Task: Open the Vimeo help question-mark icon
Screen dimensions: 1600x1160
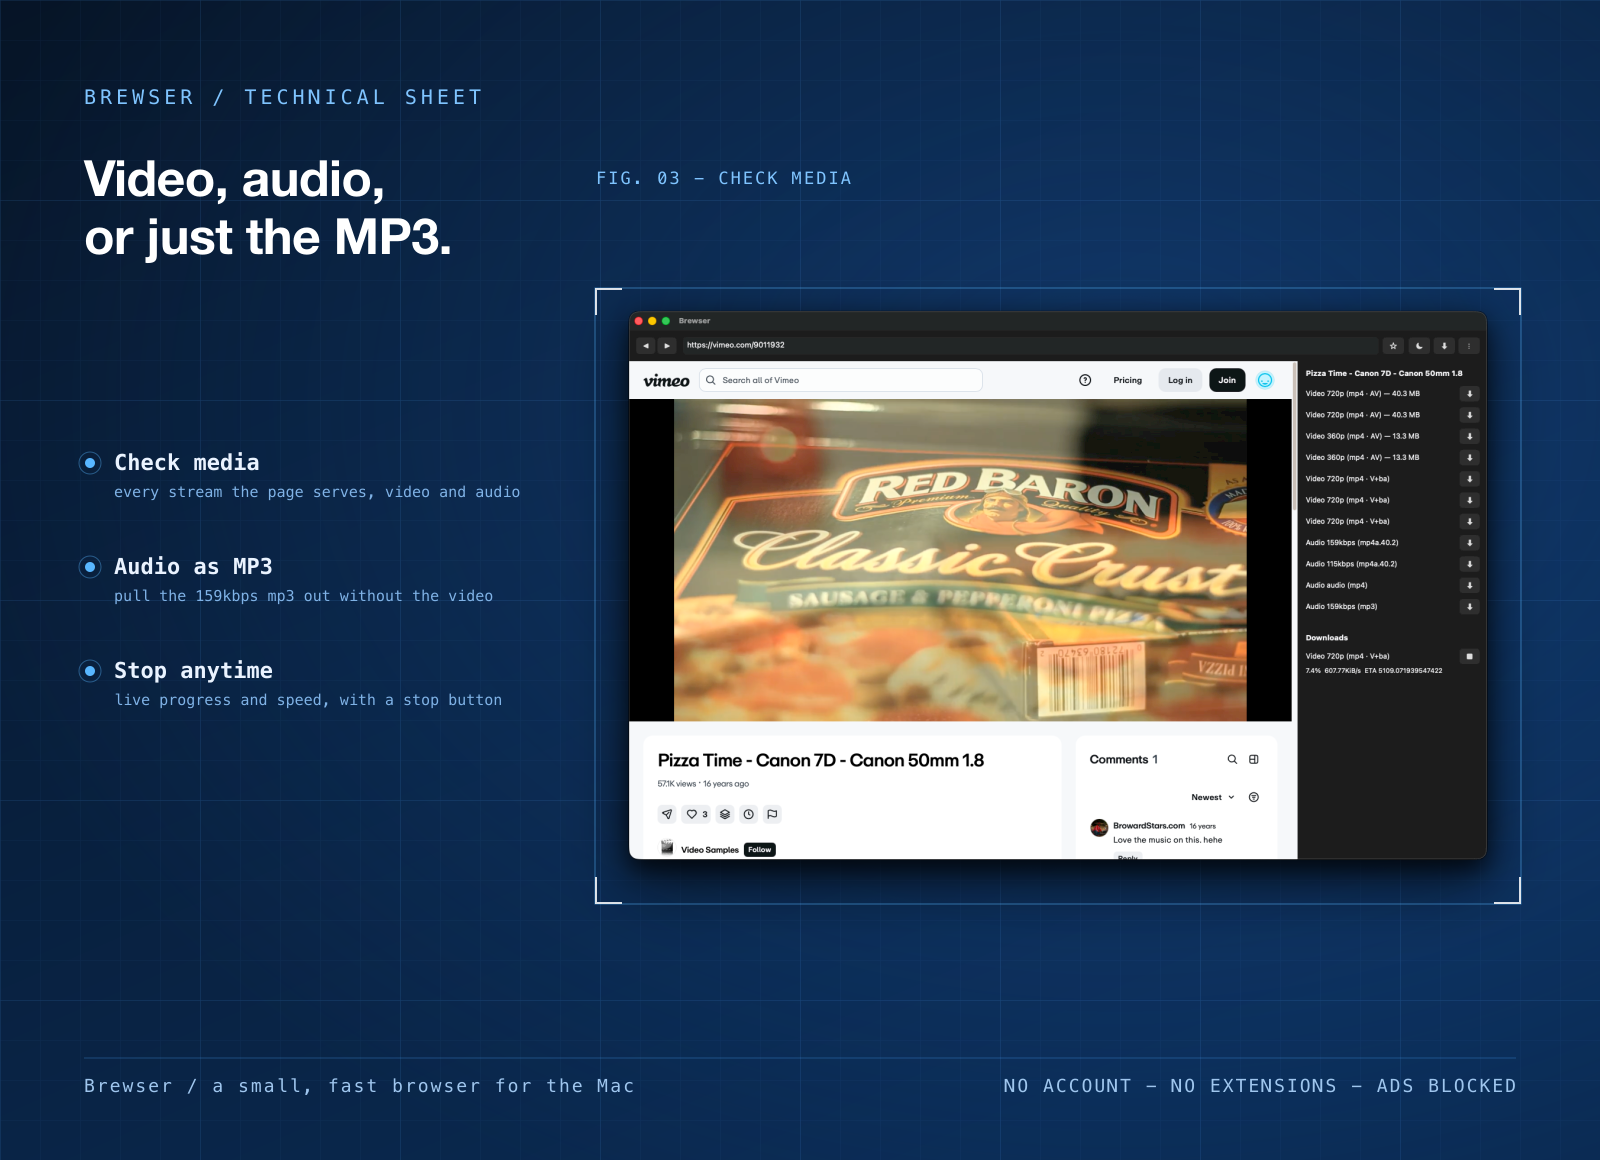Action: 1085,380
